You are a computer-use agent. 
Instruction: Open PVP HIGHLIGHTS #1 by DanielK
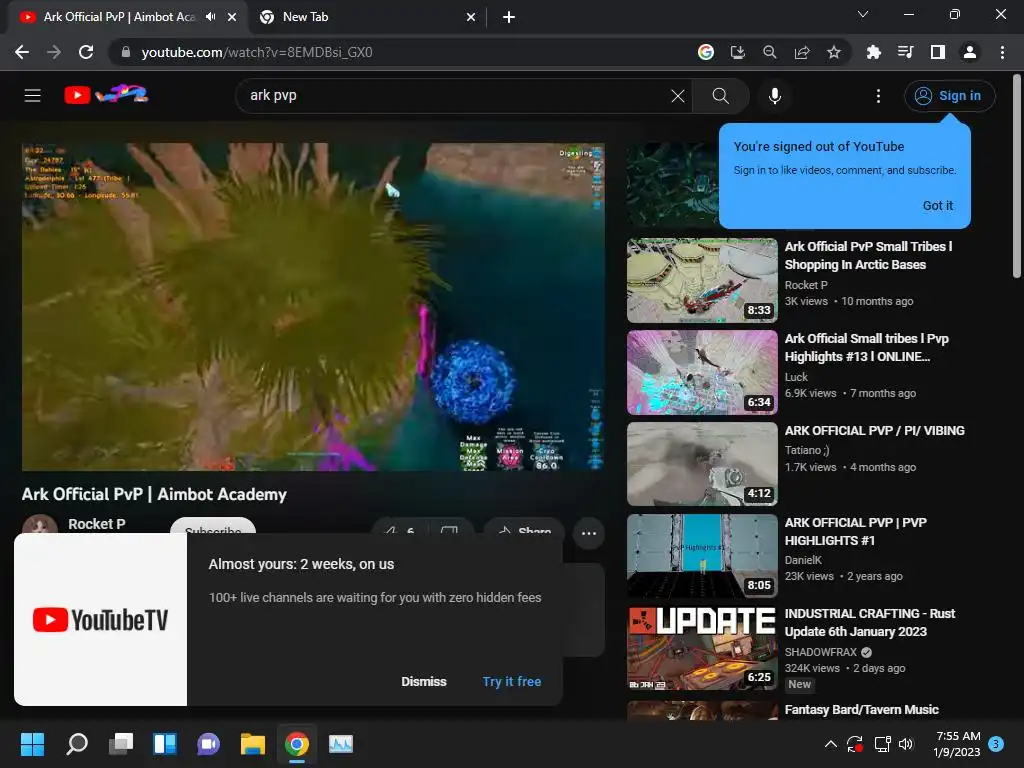(x=856, y=532)
